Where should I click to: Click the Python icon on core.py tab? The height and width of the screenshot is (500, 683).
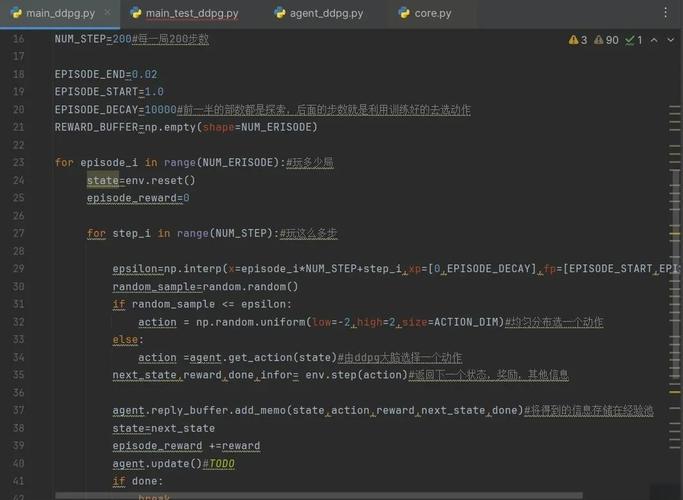[x=404, y=14]
